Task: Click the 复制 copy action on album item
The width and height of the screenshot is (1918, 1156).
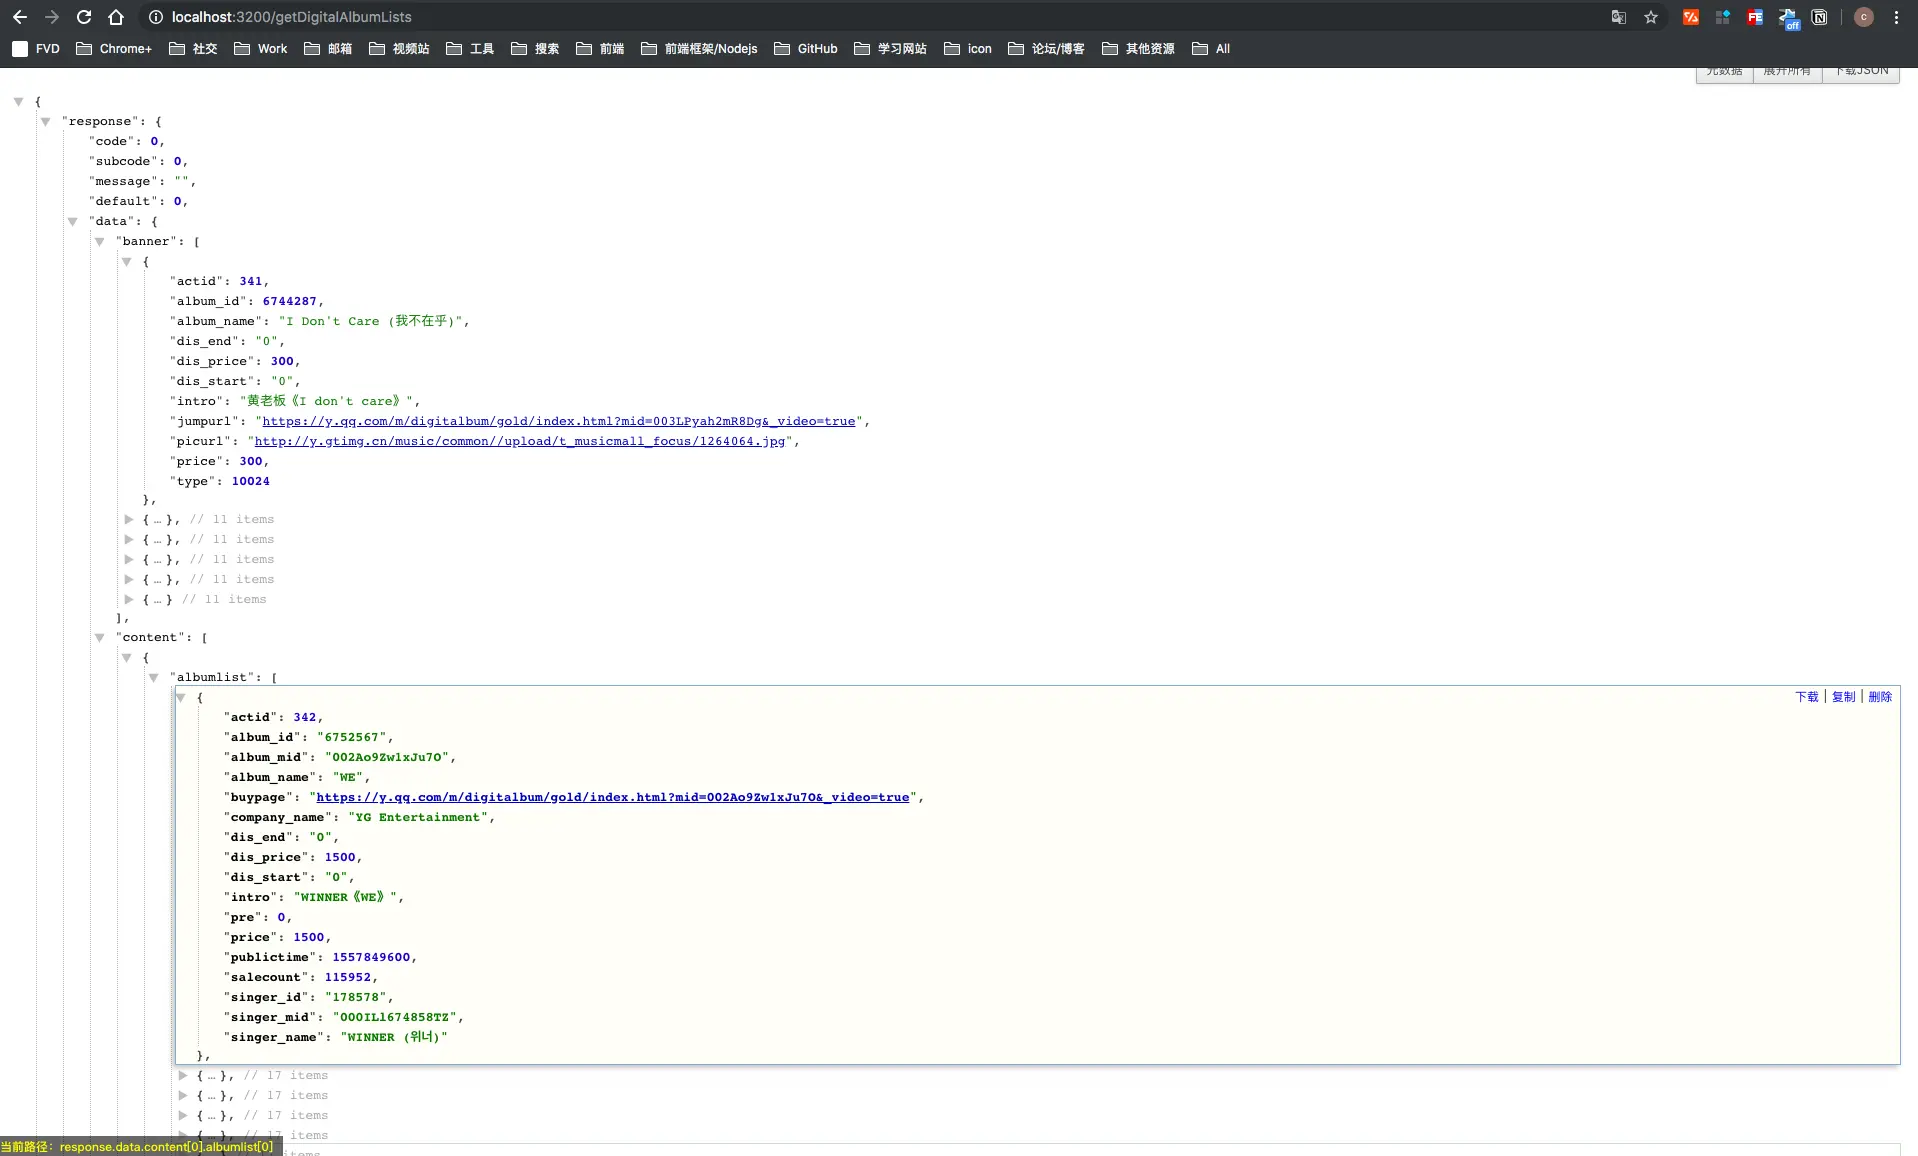Action: coord(1843,697)
